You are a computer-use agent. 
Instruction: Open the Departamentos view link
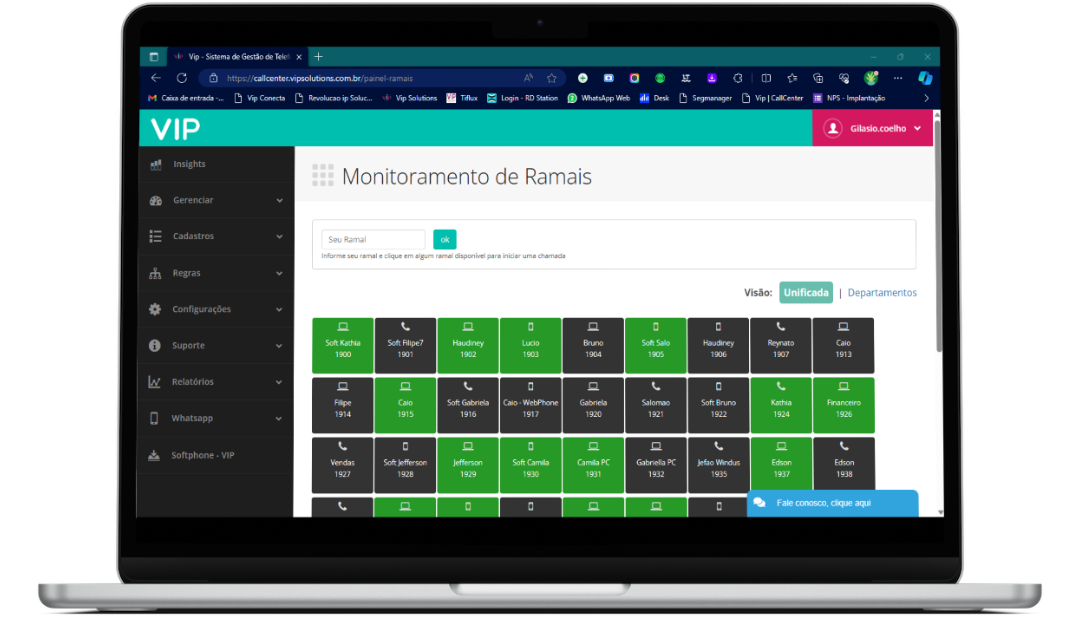pos(882,293)
